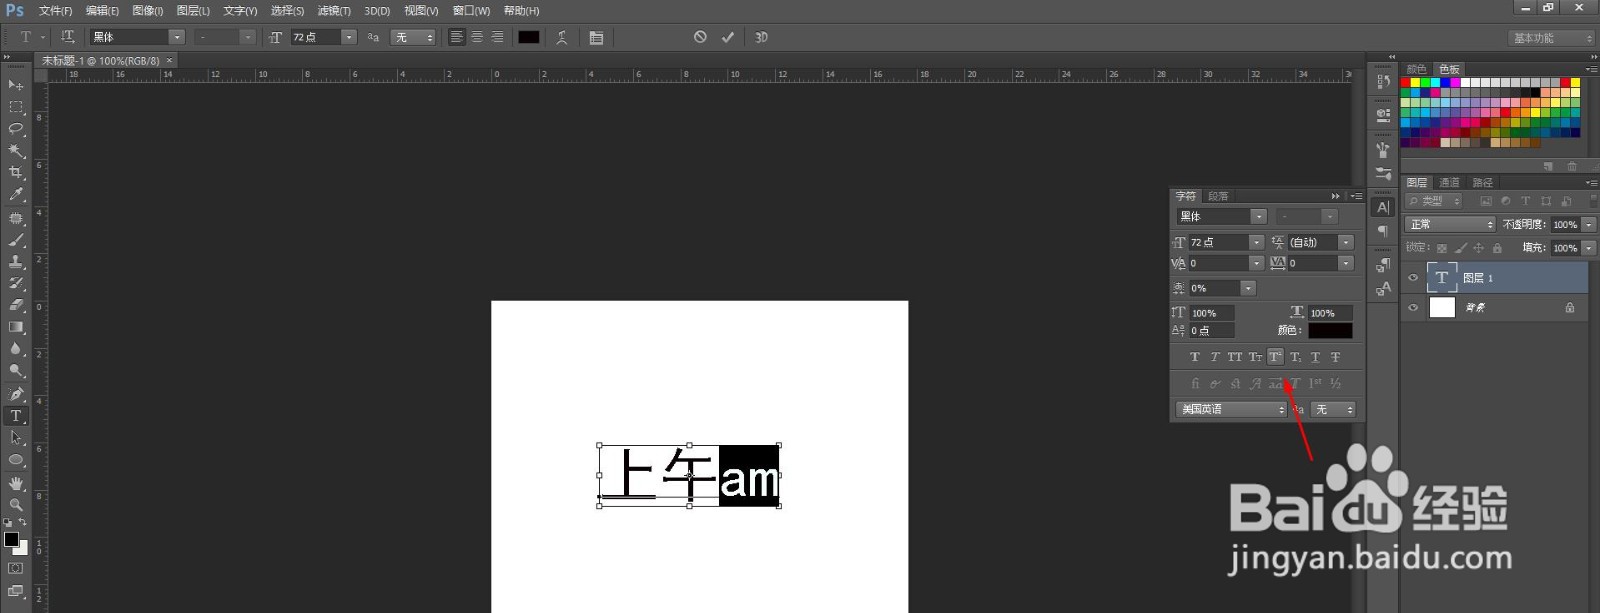Viewport: 1600px width, 613px height.
Task: Switch to the 段落 tab
Action: click(x=1218, y=196)
